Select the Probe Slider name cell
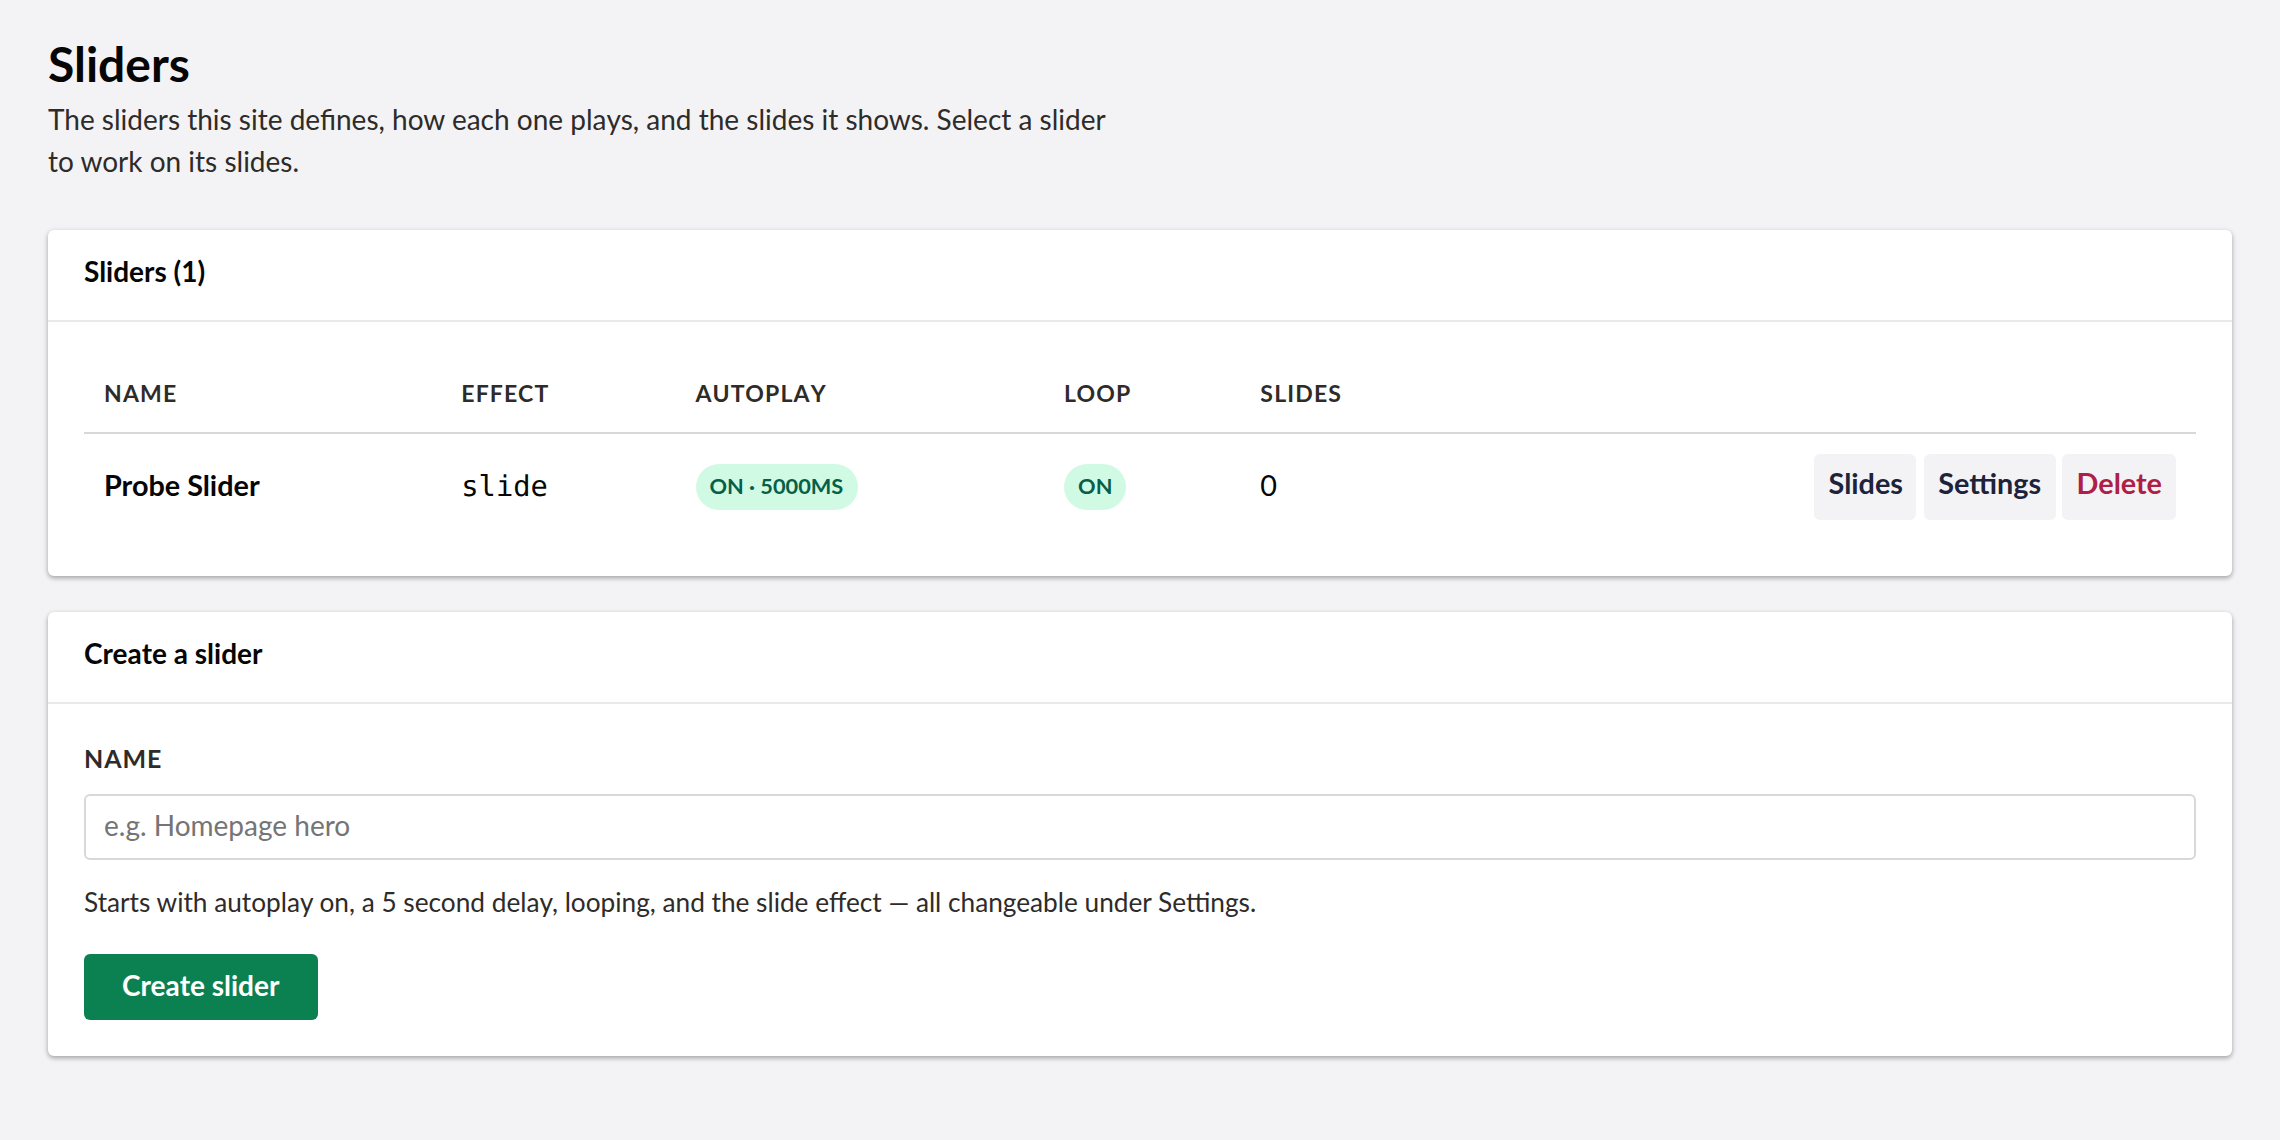The width and height of the screenshot is (2280, 1140). point(182,486)
